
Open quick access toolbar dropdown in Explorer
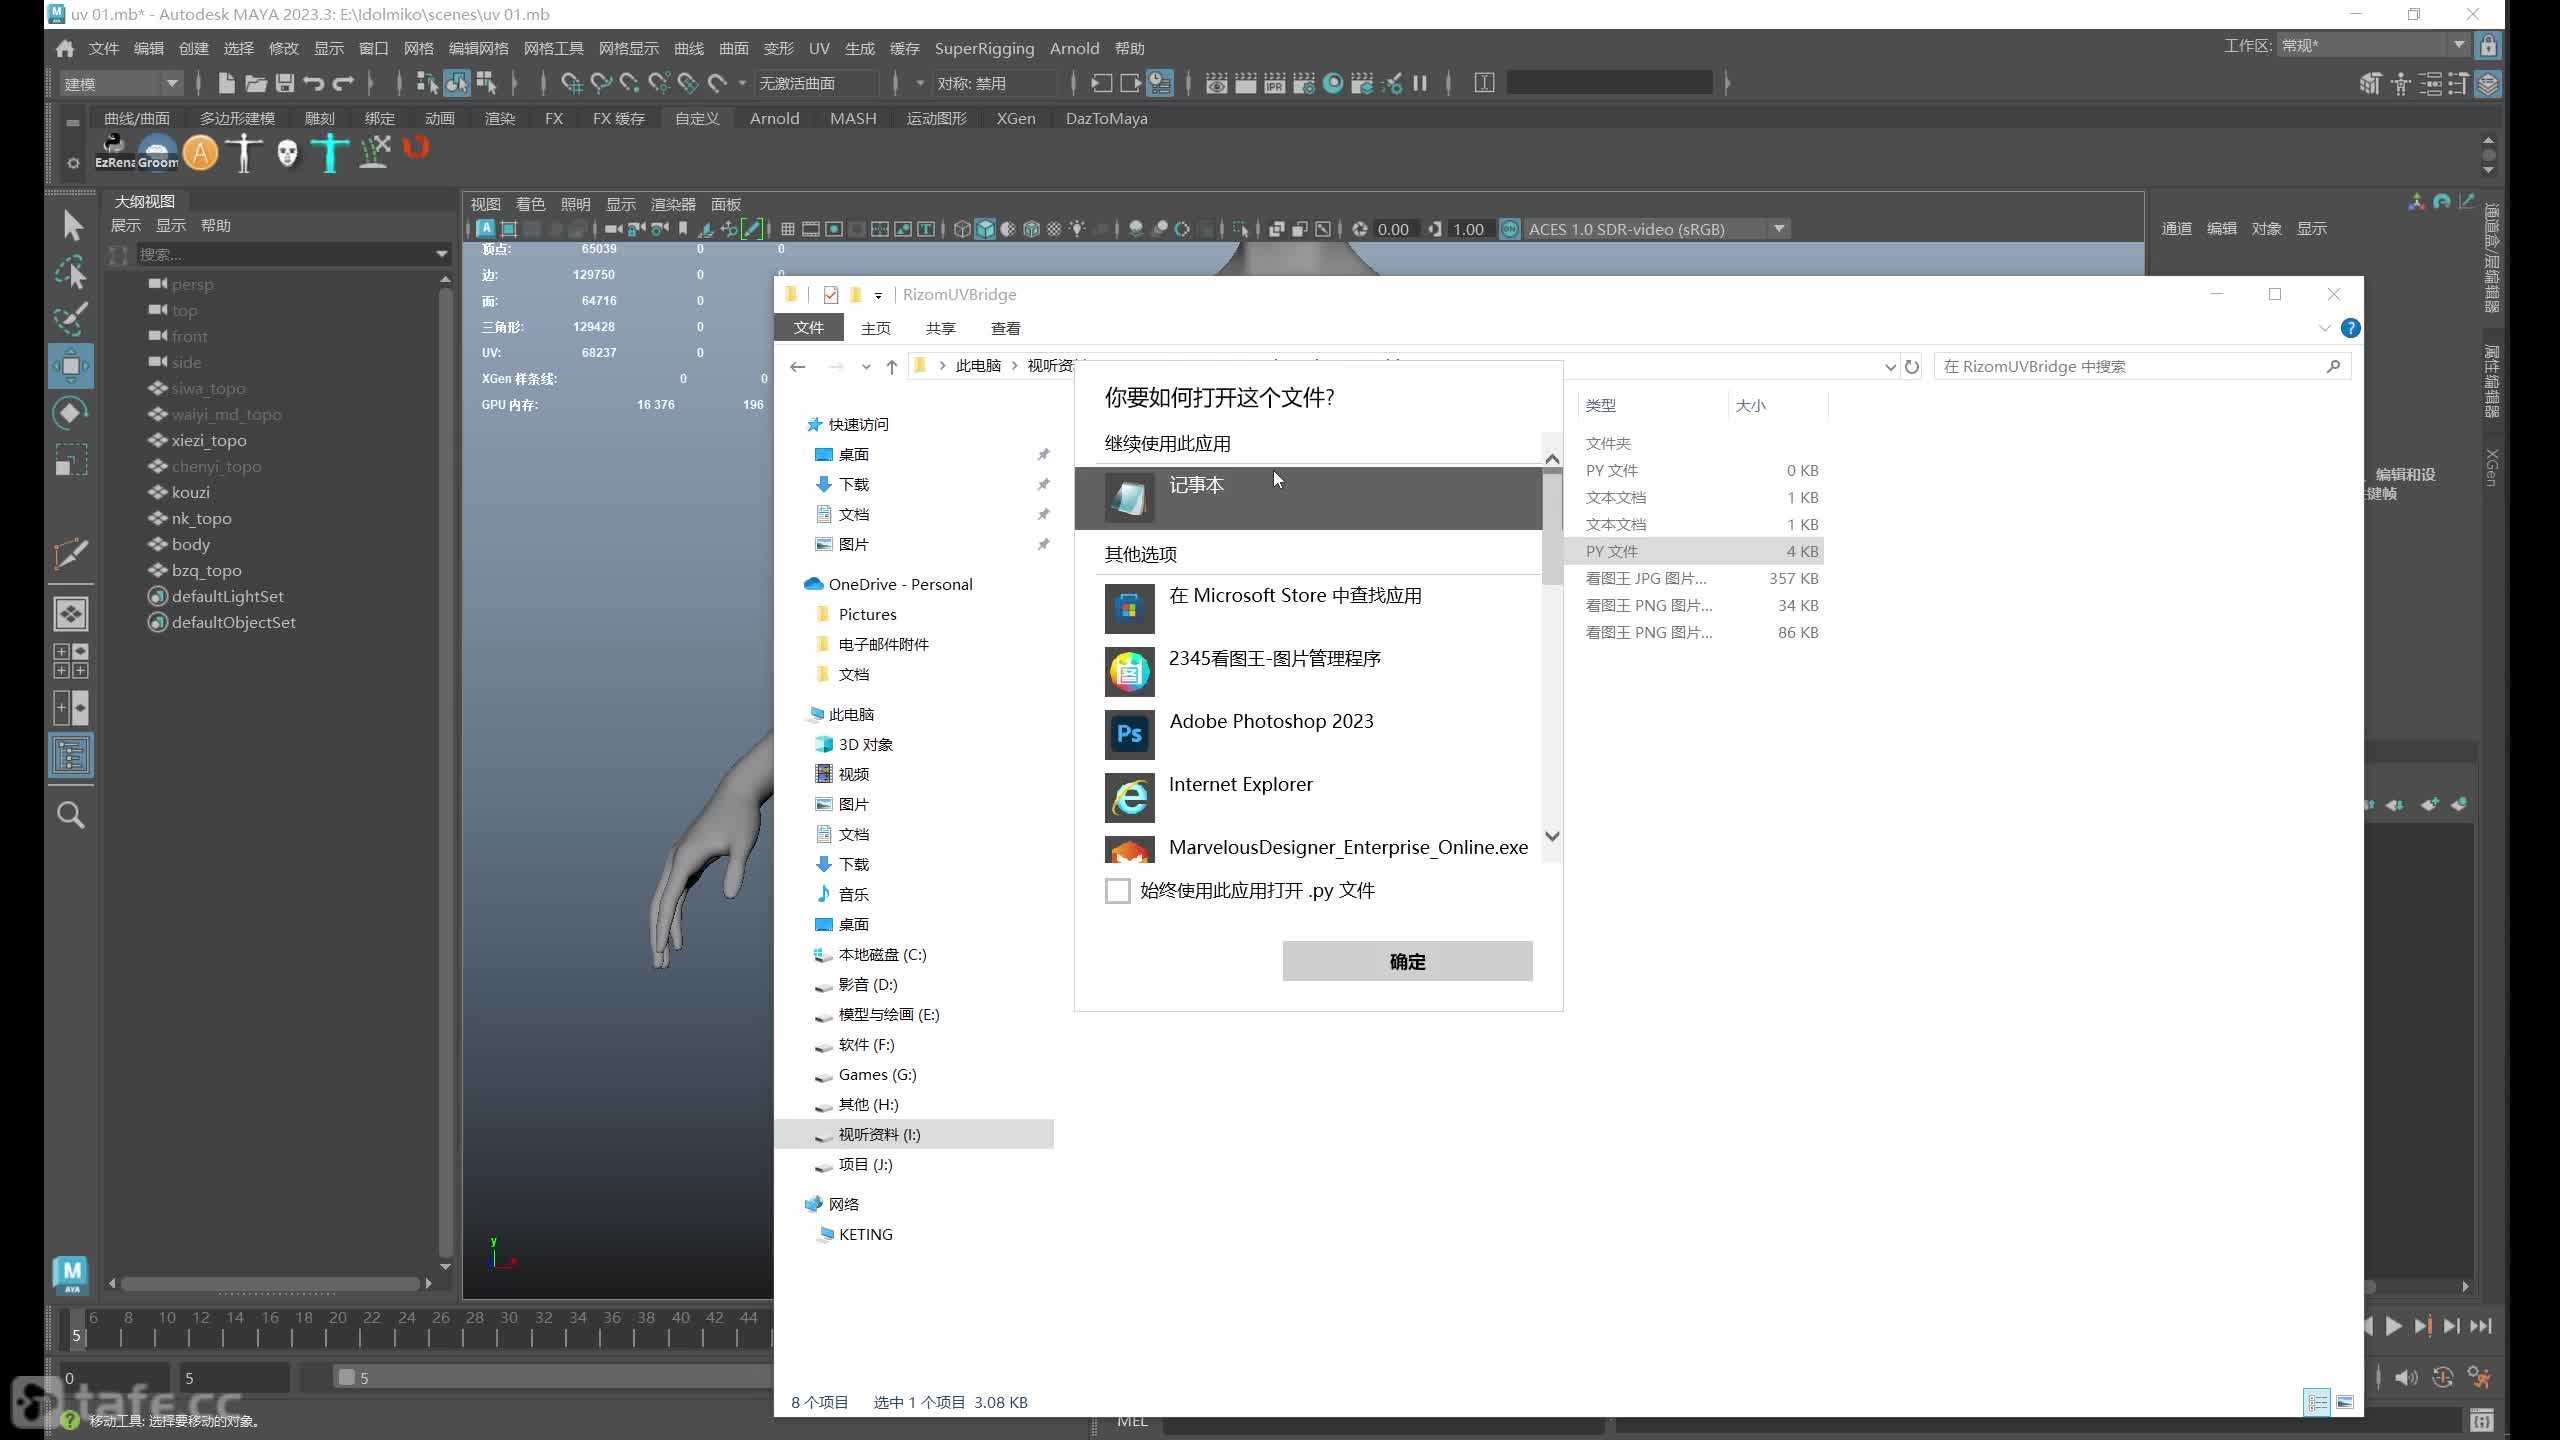pos(878,295)
